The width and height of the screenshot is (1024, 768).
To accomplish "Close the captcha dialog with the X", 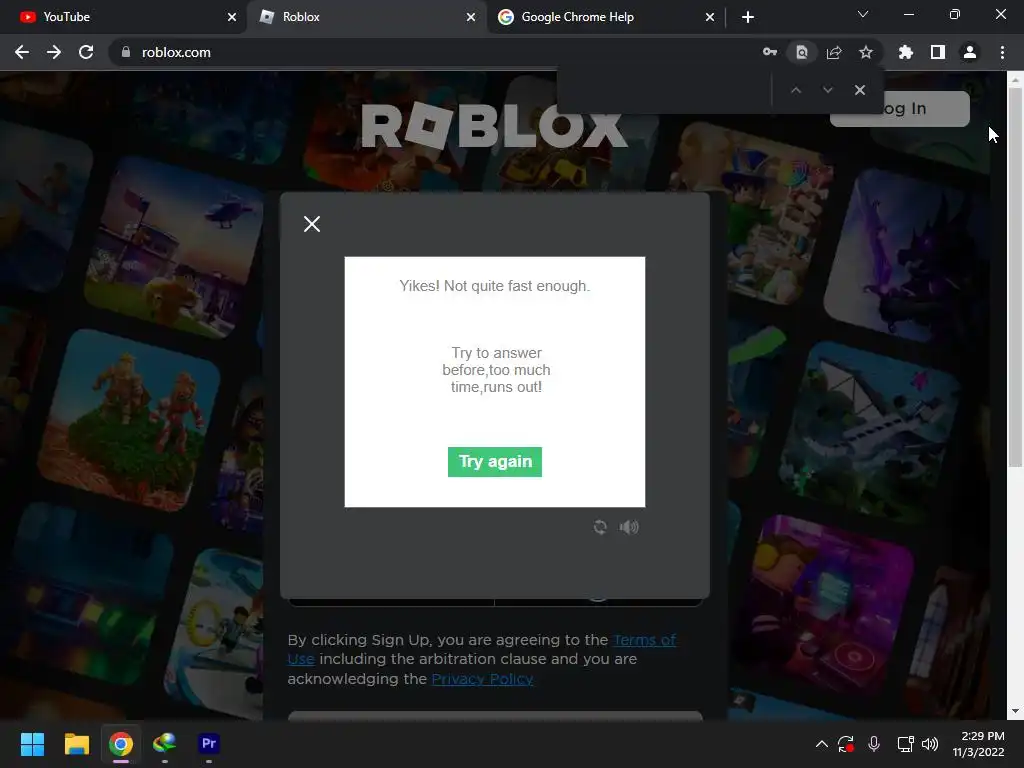I will 312,224.
